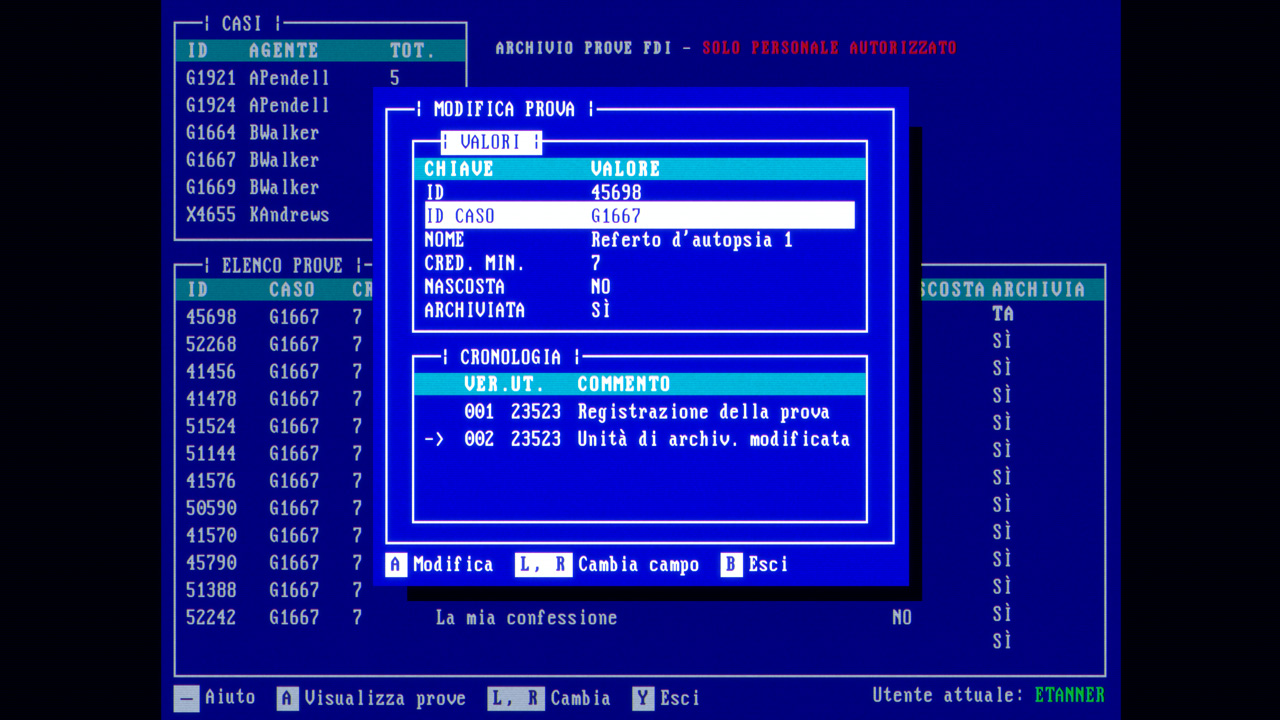Image resolution: width=1280 pixels, height=720 pixels.
Task: Click the CHIAVE column header
Action: tap(459, 169)
